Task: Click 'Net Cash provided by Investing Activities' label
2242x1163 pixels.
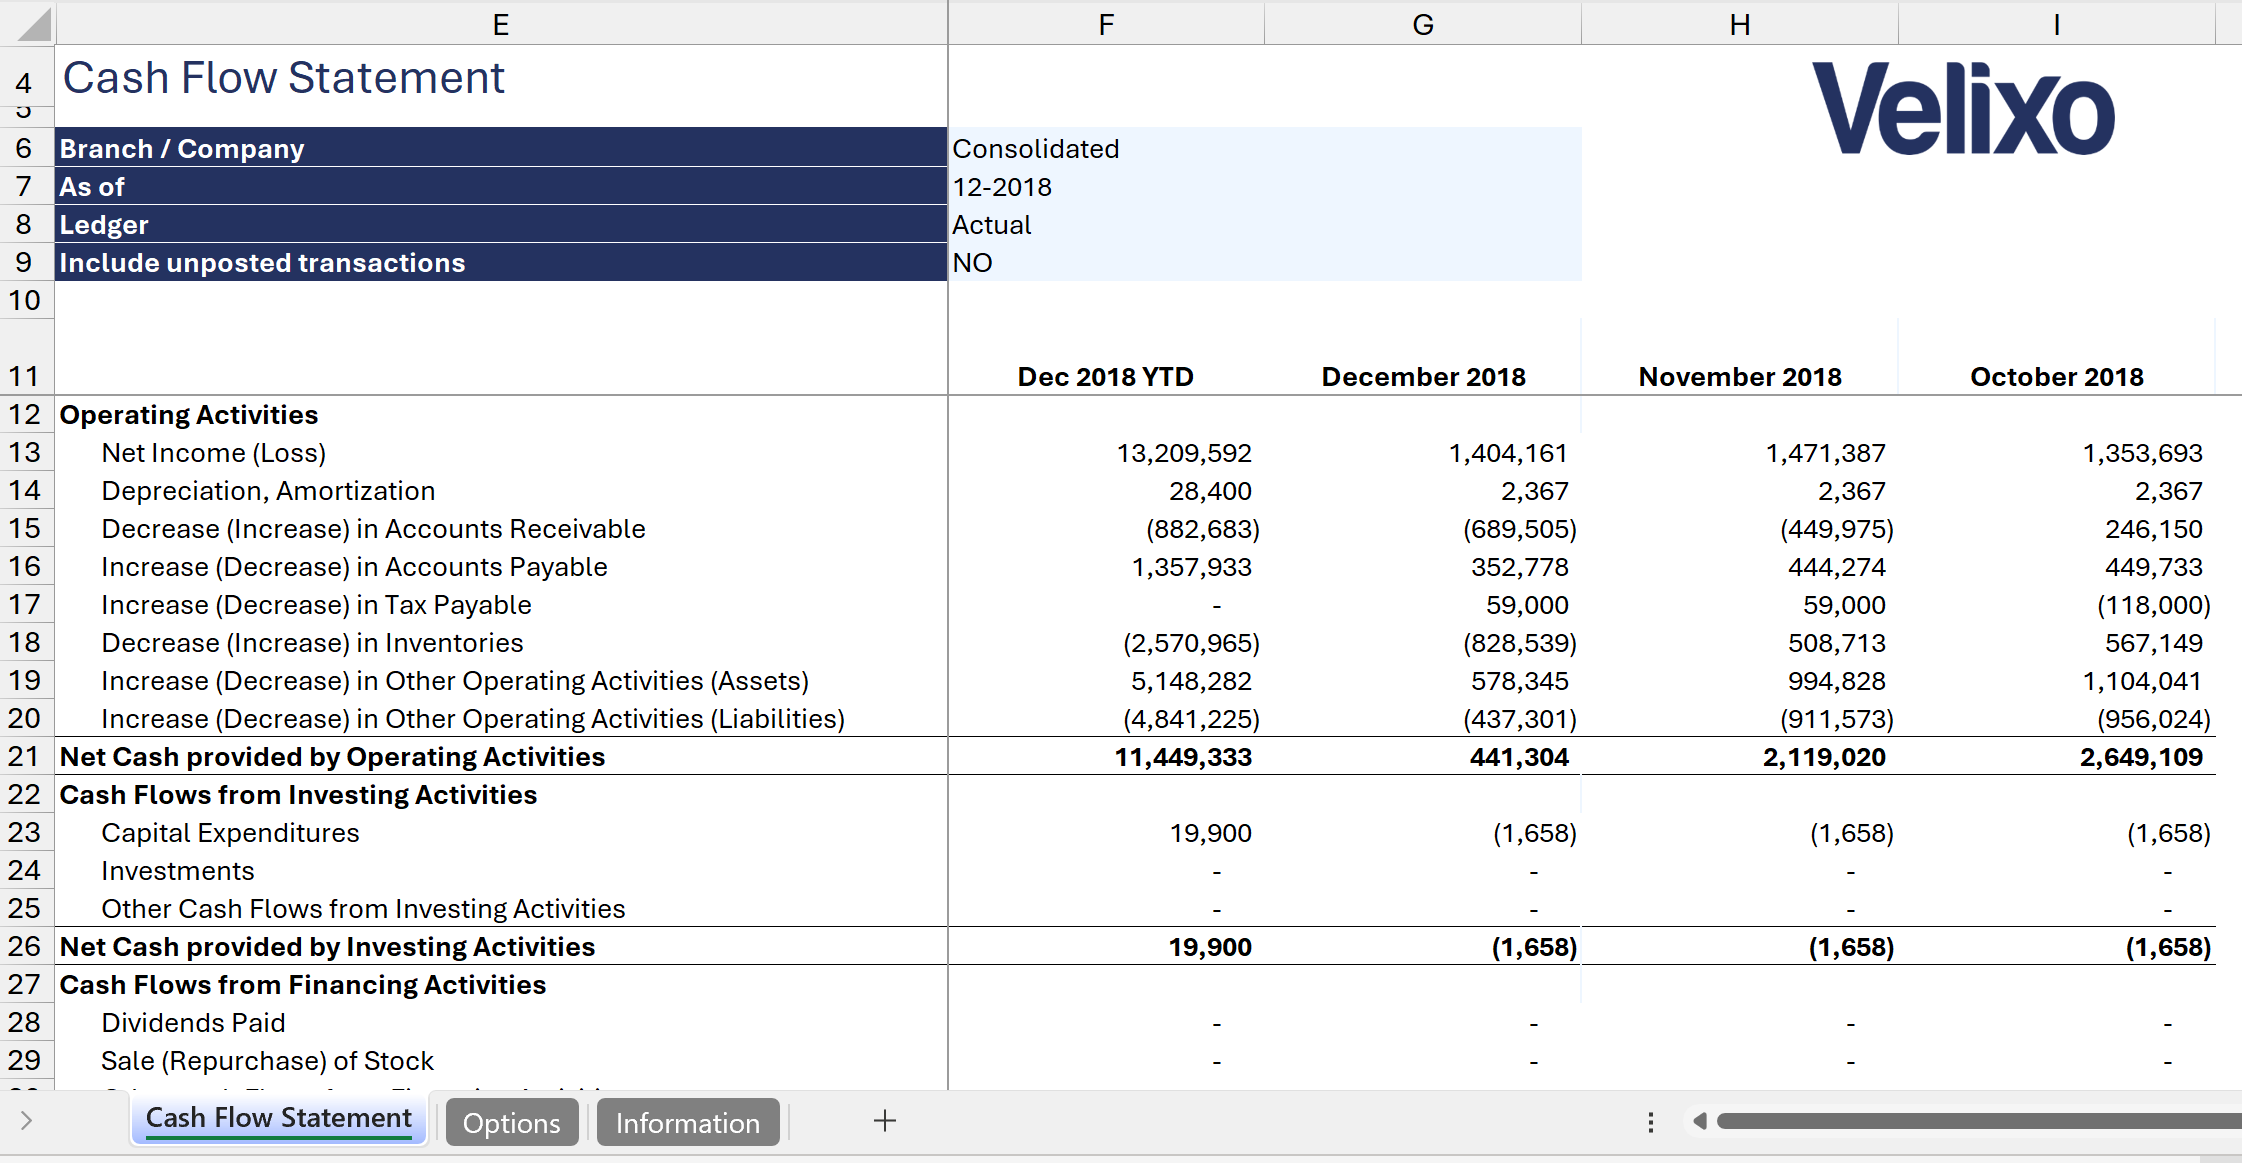Action: pos(327,947)
